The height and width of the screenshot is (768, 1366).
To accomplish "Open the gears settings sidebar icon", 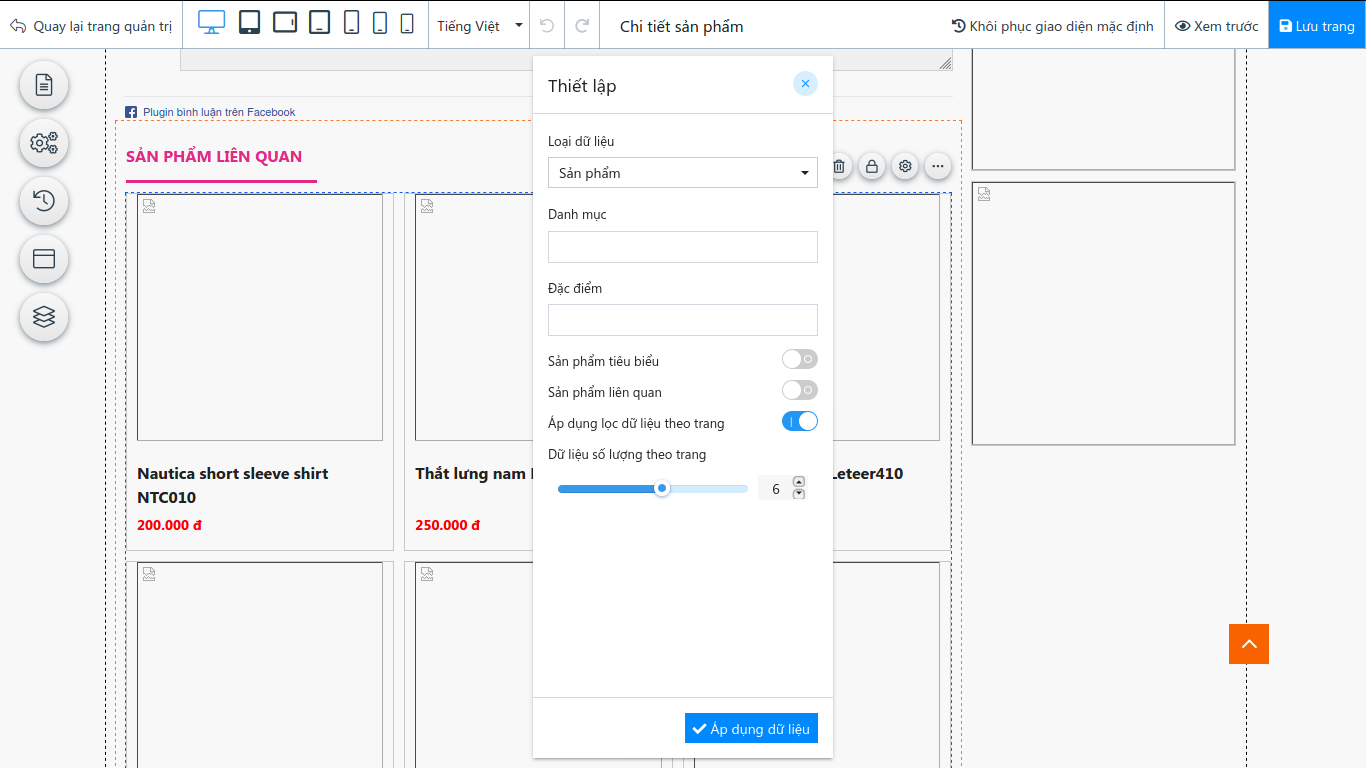I will click(x=44, y=143).
